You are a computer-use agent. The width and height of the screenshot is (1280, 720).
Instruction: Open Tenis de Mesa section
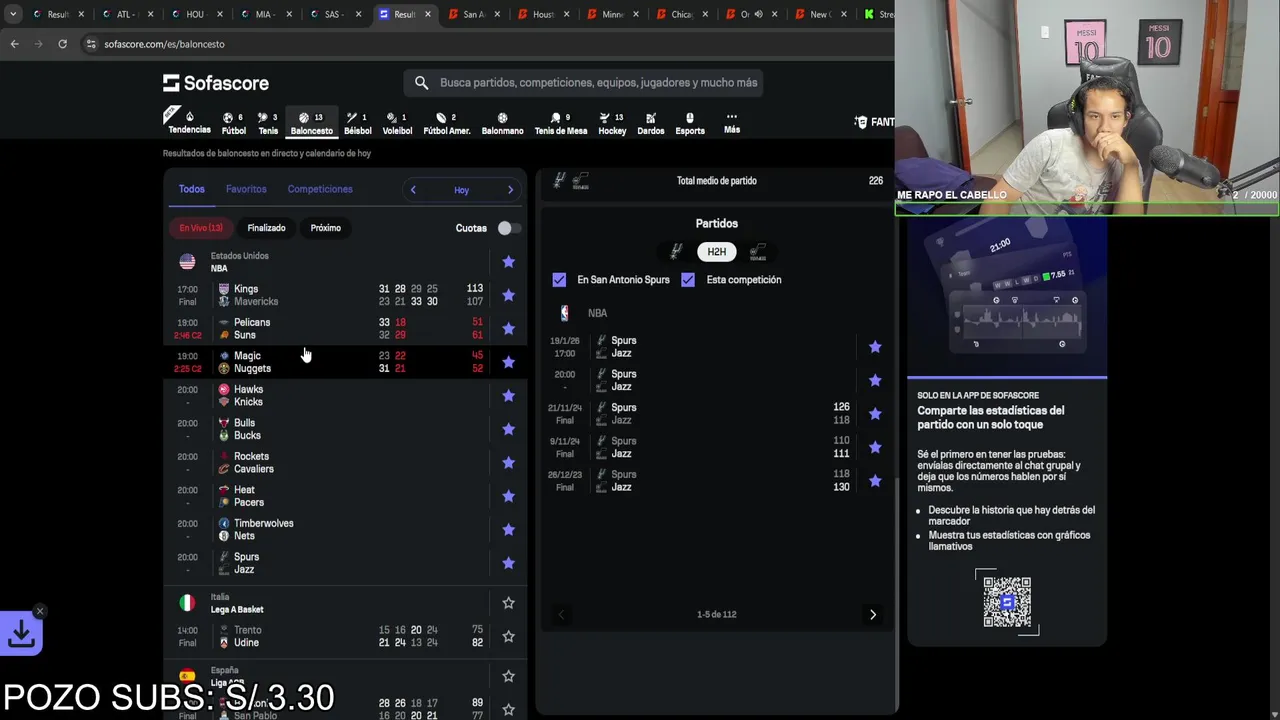(x=561, y=123)
